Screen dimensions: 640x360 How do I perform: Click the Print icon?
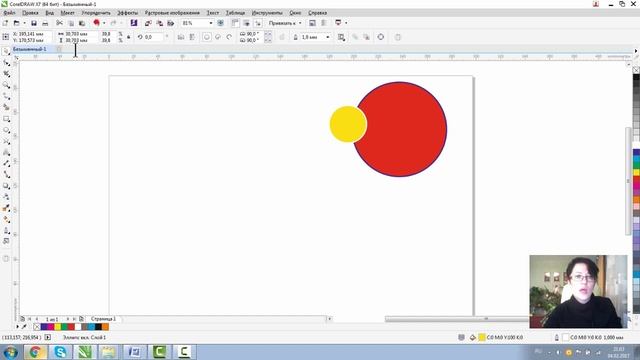pos(45,23)
